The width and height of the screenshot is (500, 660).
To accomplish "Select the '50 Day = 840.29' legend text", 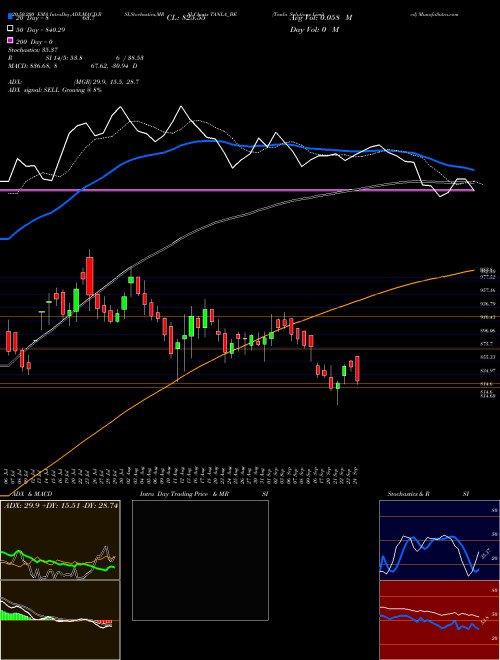I will (38, 30).
